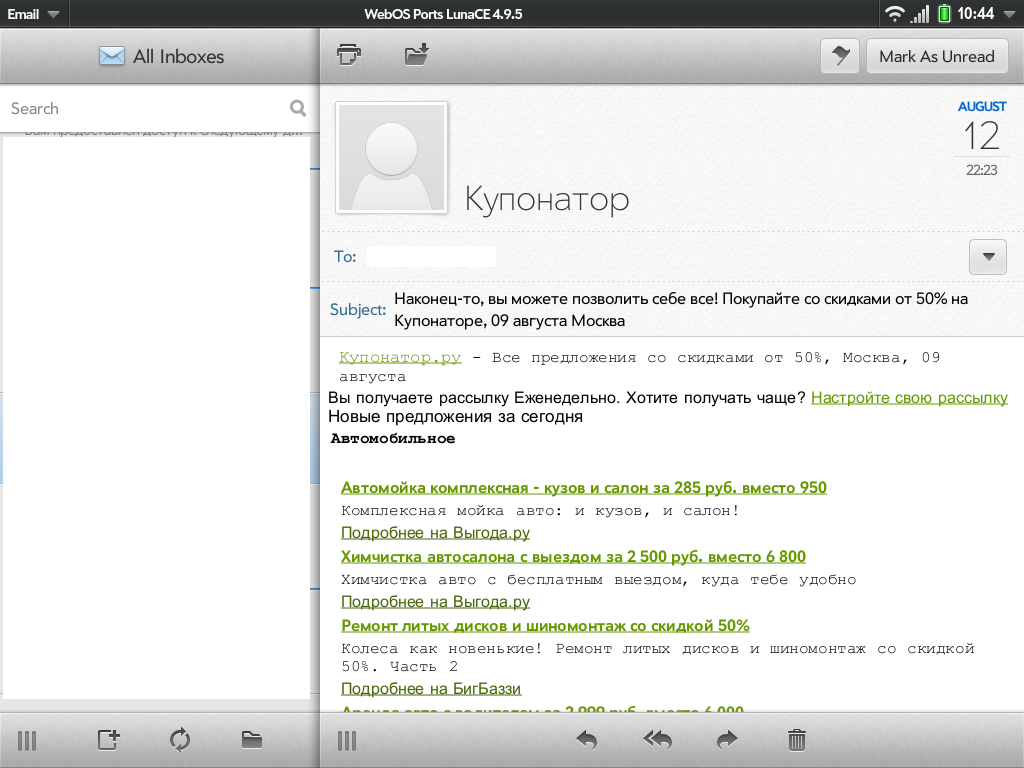The width and height of the screenshot is (1024, 768).
Task: Reply to this email
Action: (x=587, y=740)
